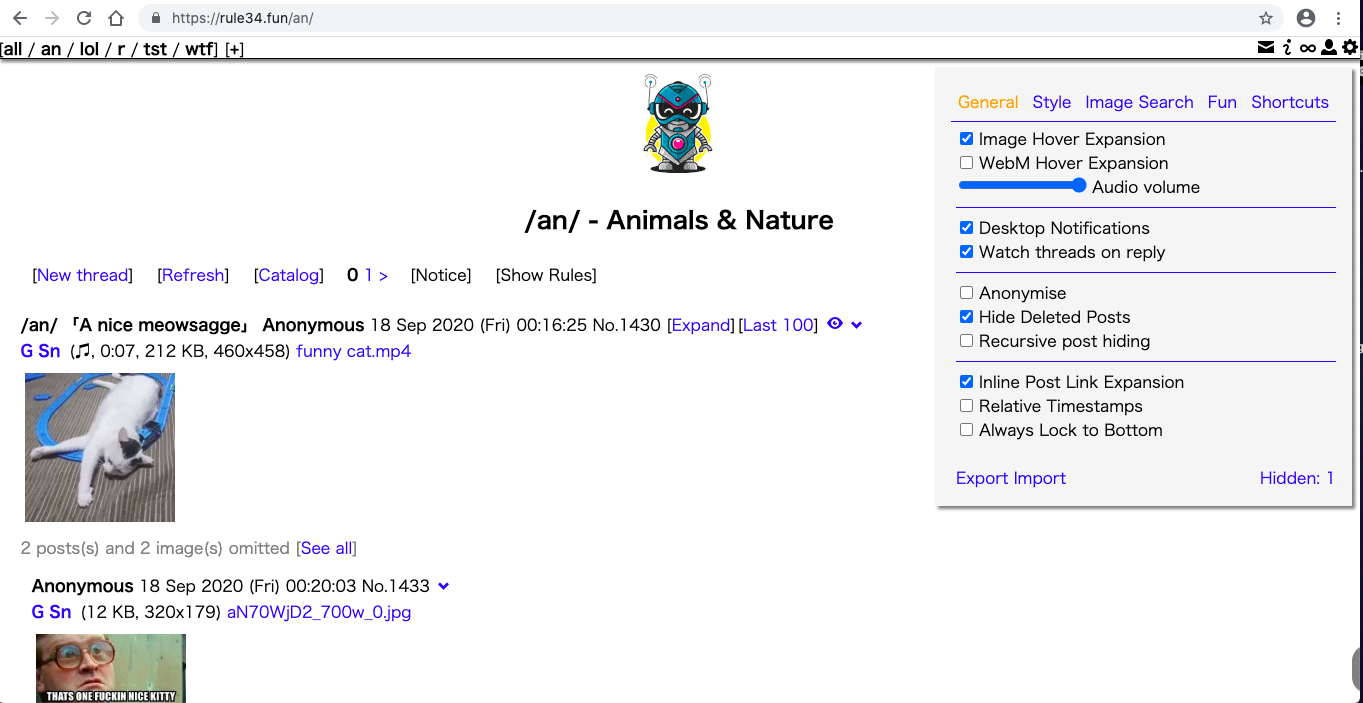This screenshot has height=703, width=1363.
Task: Enable the Anonymise option
Action: coord(966,292)
